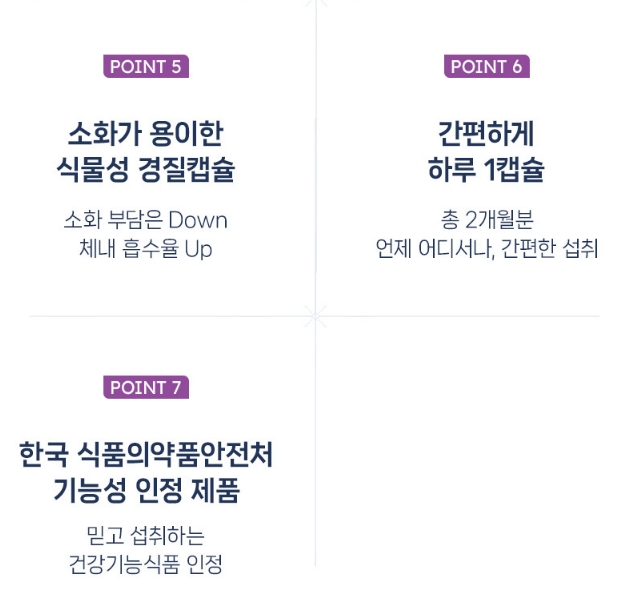The image size is (634, 613).
Task: Select heading line '한국 식품의약품안전처'
Action: click(x=146, y=454)
